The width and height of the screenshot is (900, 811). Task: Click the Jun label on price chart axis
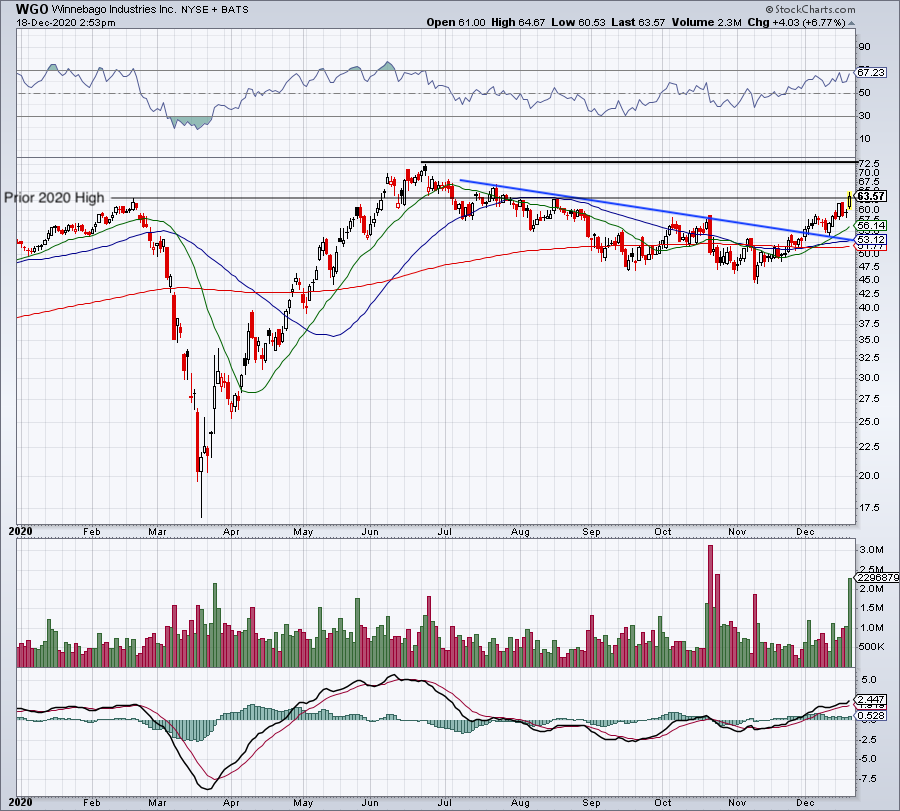point(370,531)
